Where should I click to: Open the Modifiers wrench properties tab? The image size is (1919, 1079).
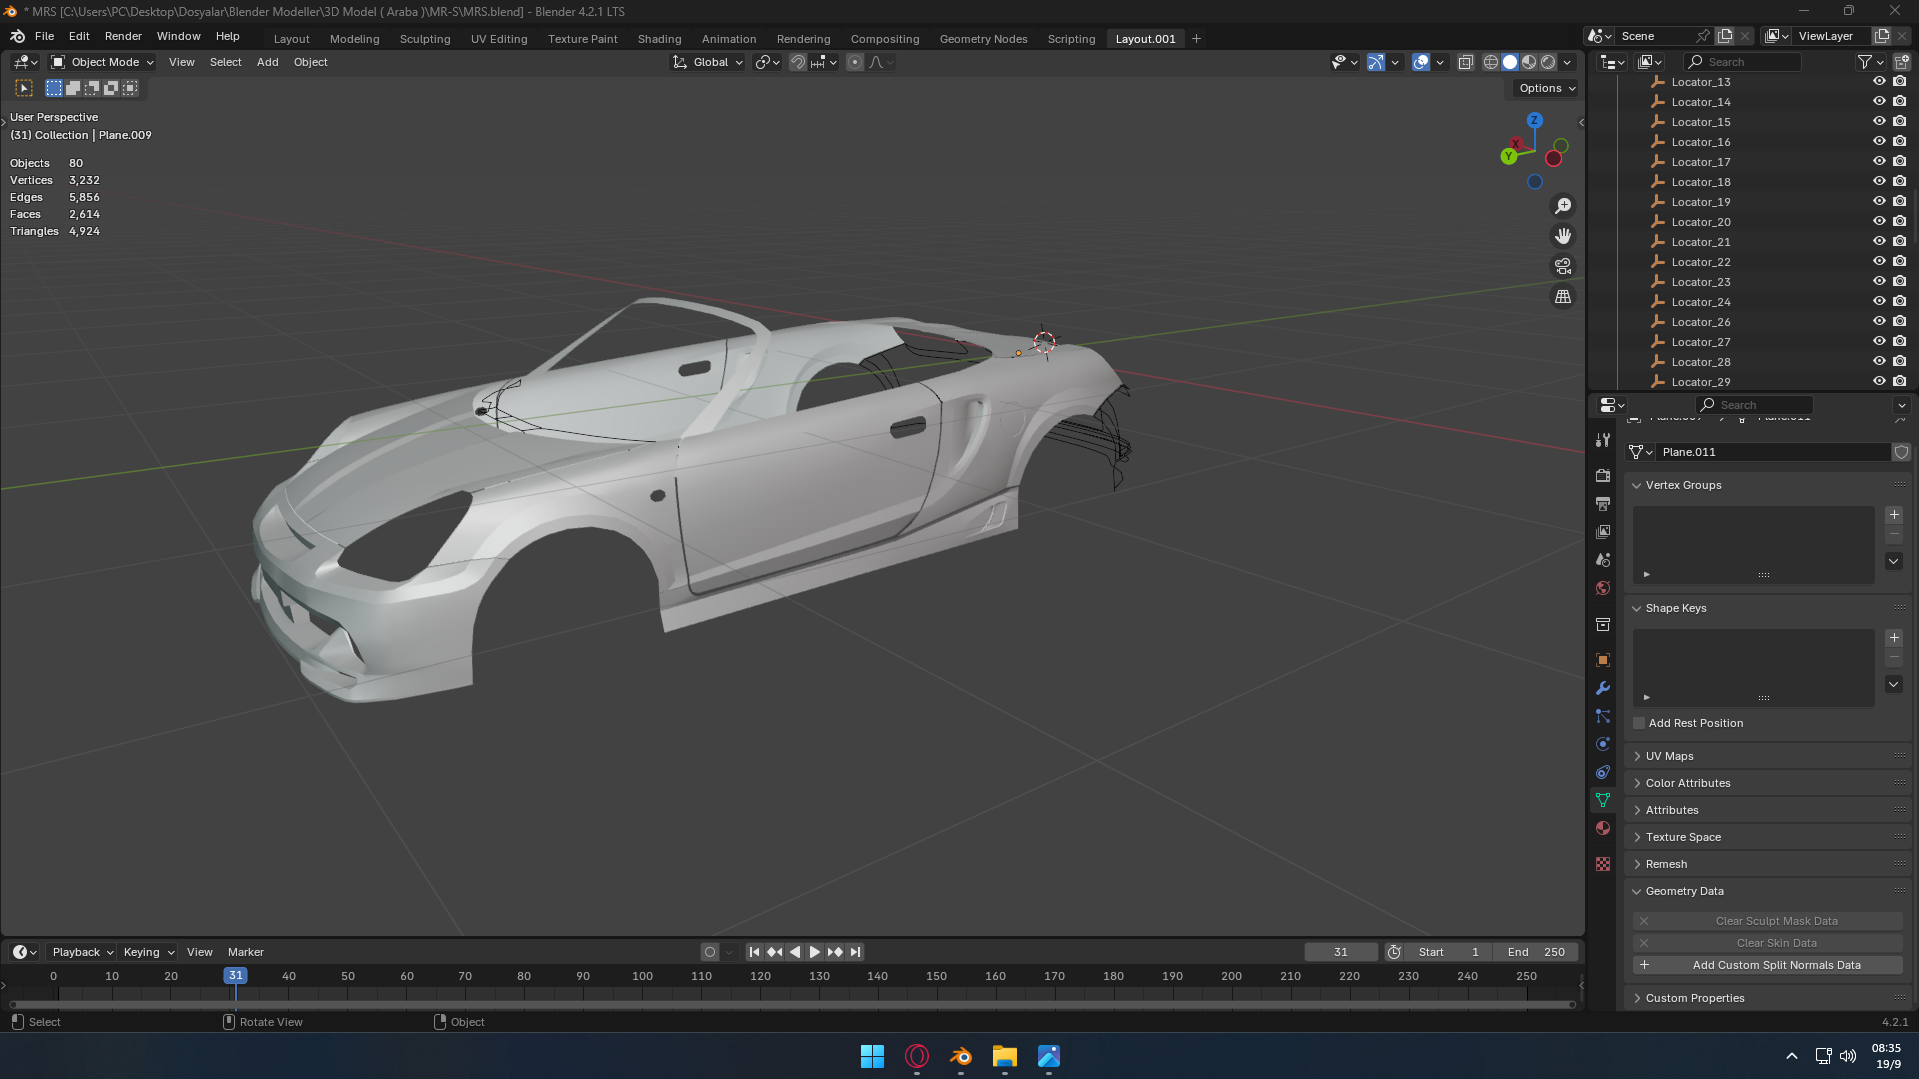click(1603, 688)
